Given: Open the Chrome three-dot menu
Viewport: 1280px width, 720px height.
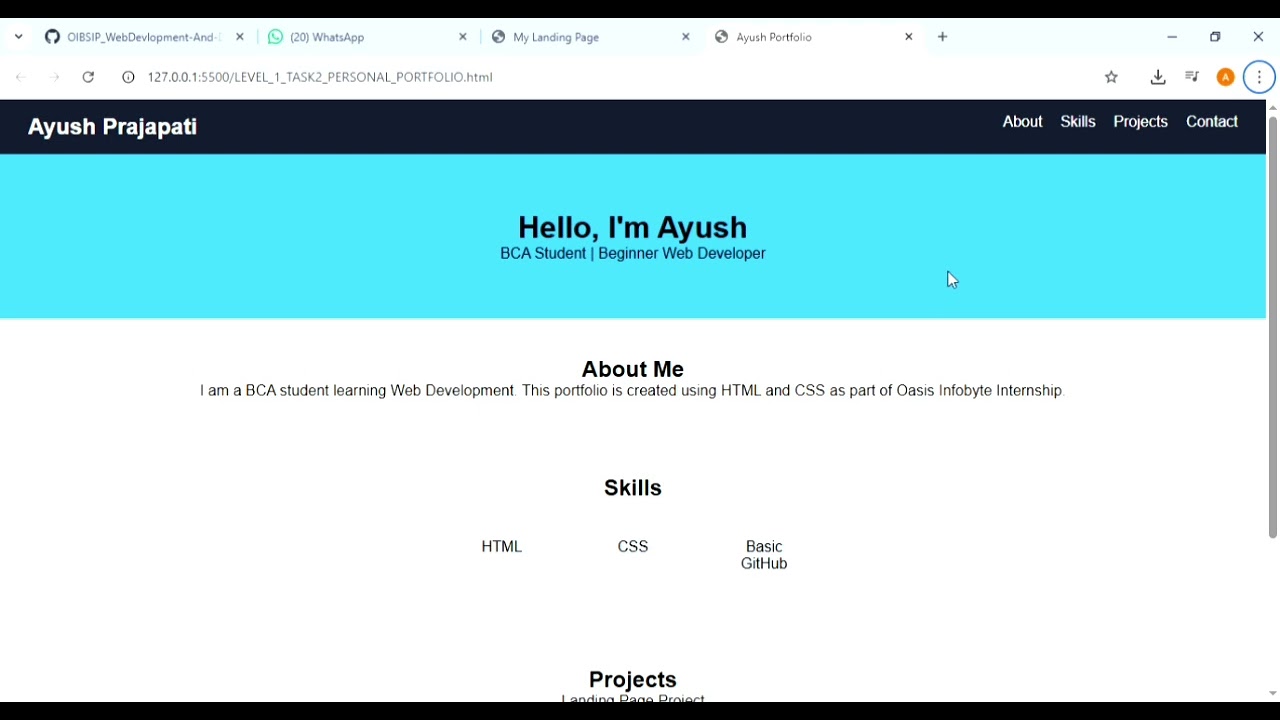Looking at the screenshot, I should [1260, 77].
